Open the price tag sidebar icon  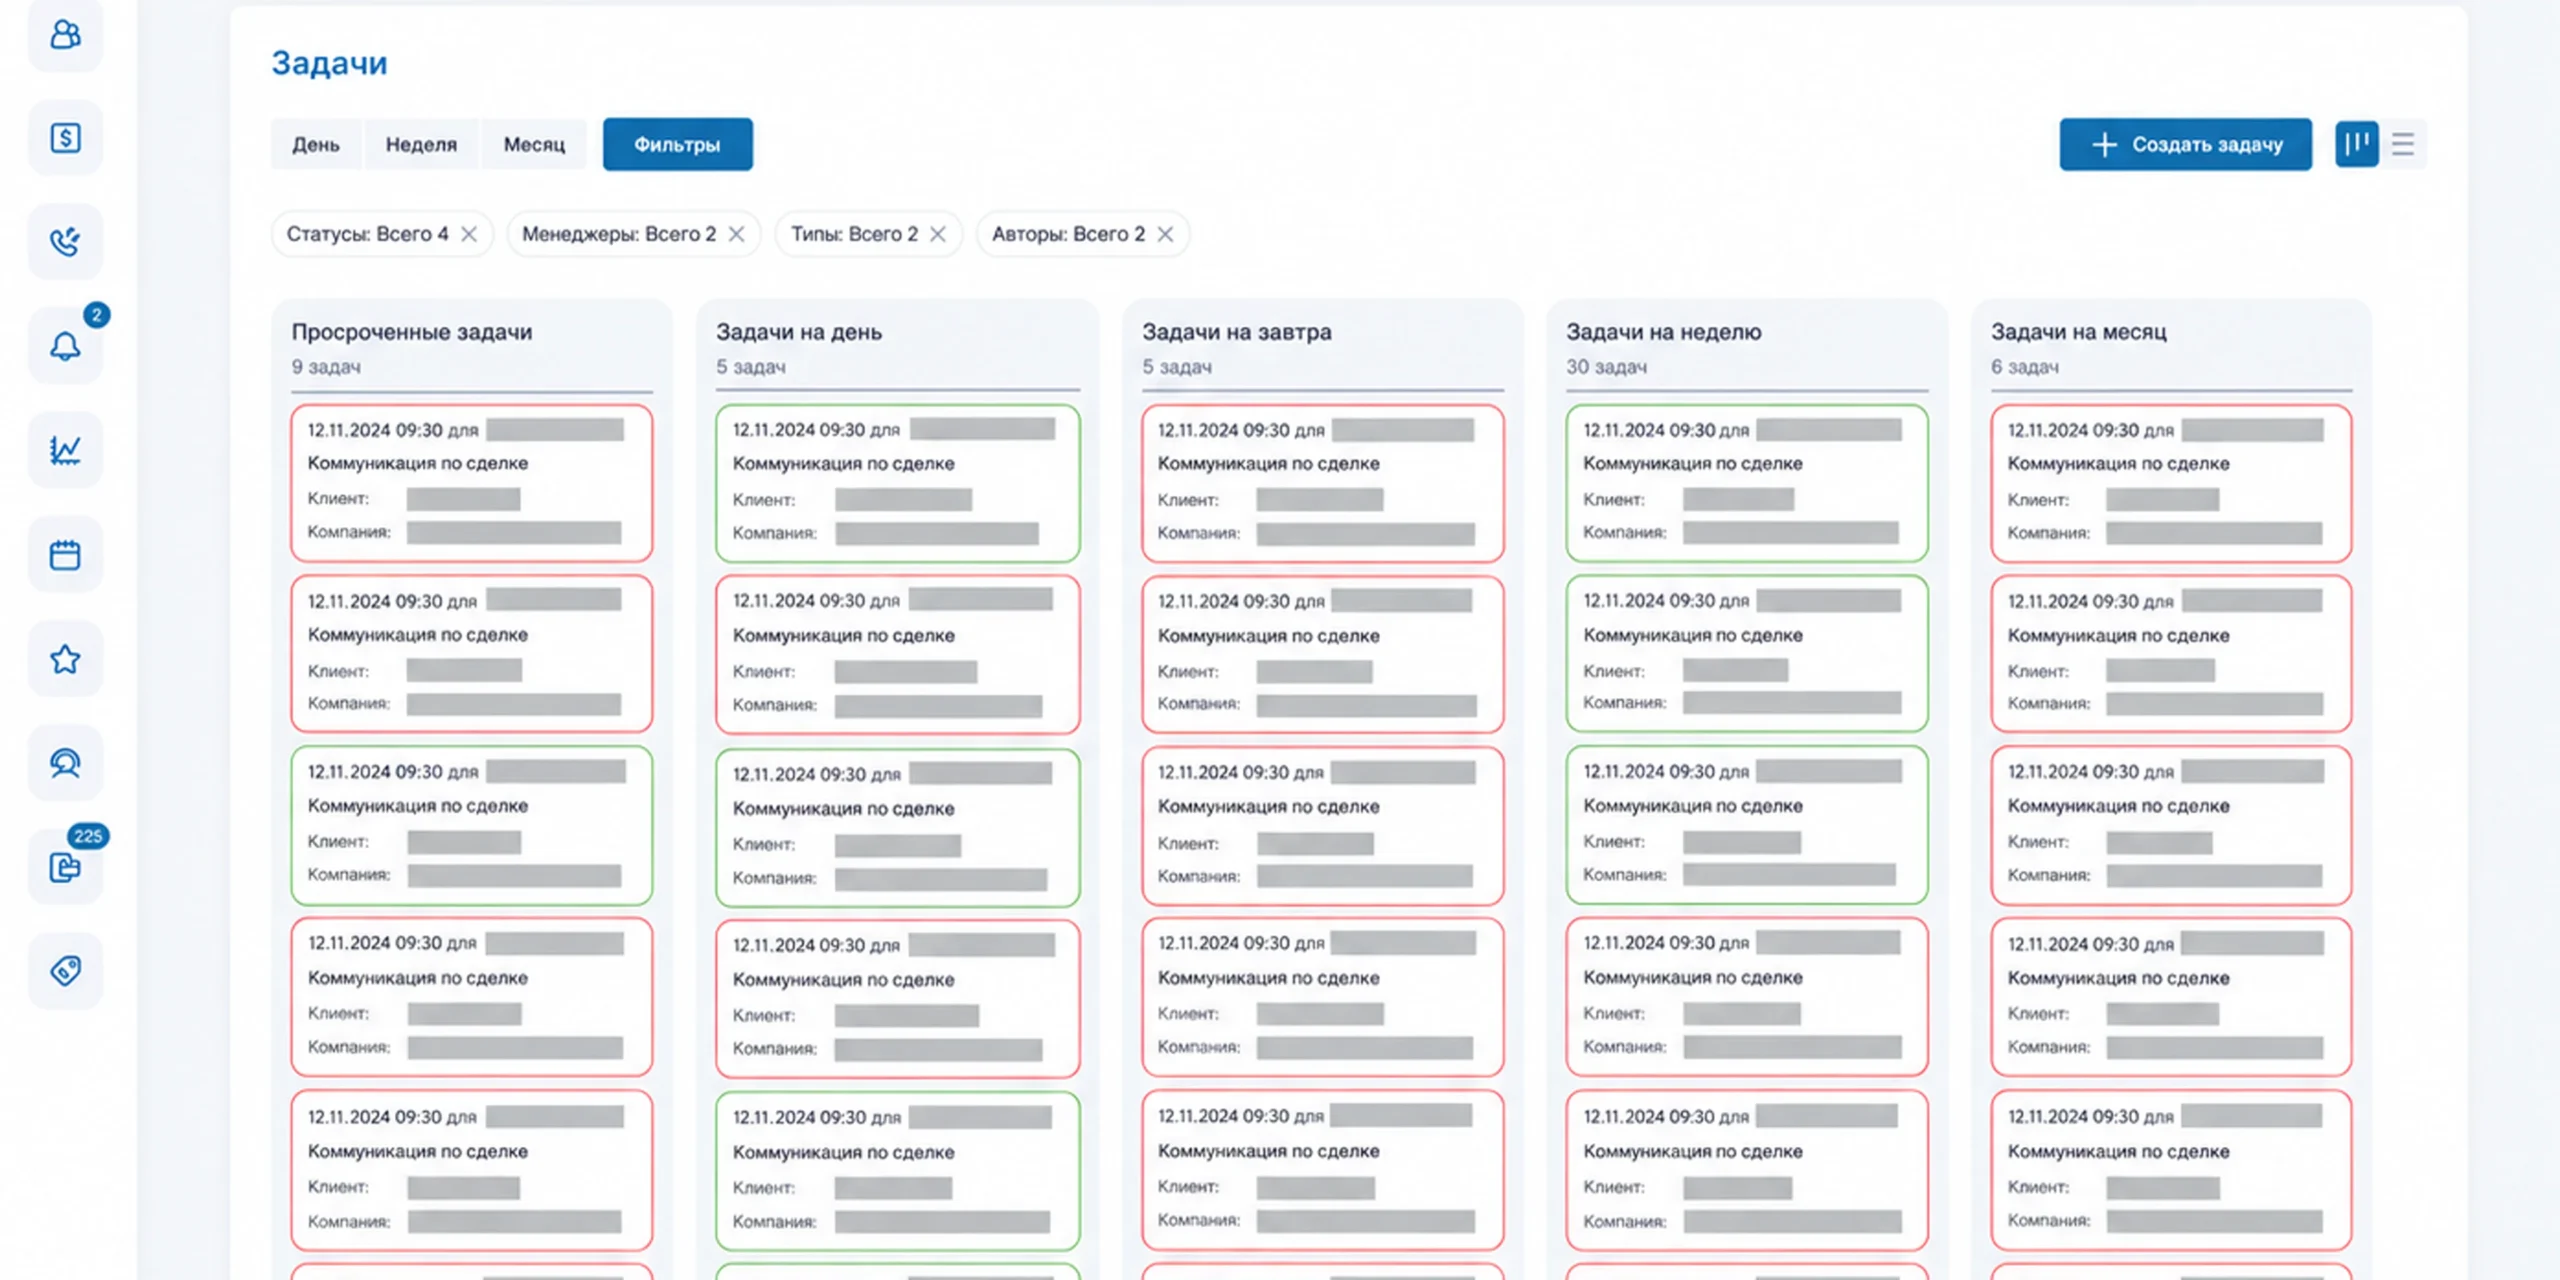pos(65,971)
